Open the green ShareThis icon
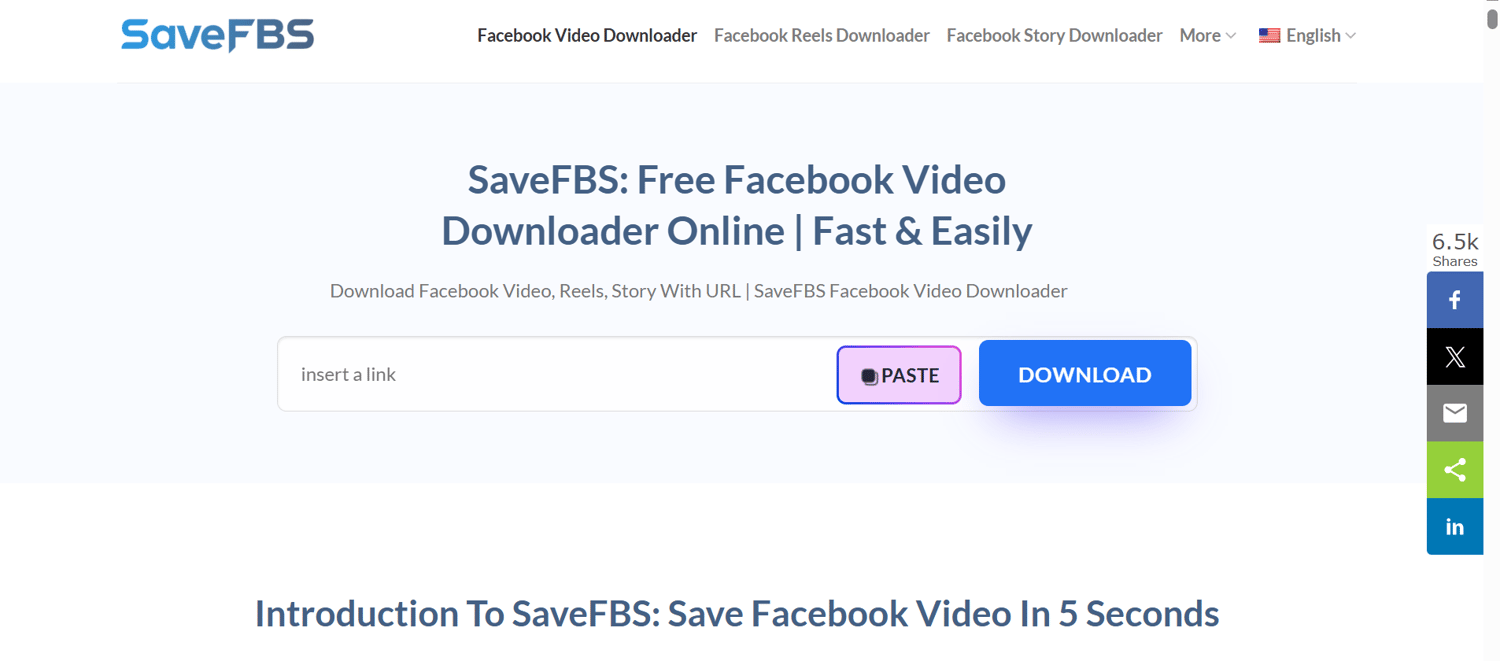The height and width of the screenshot is (661, 1500). pyautogui.click(x=1455, y=470)
